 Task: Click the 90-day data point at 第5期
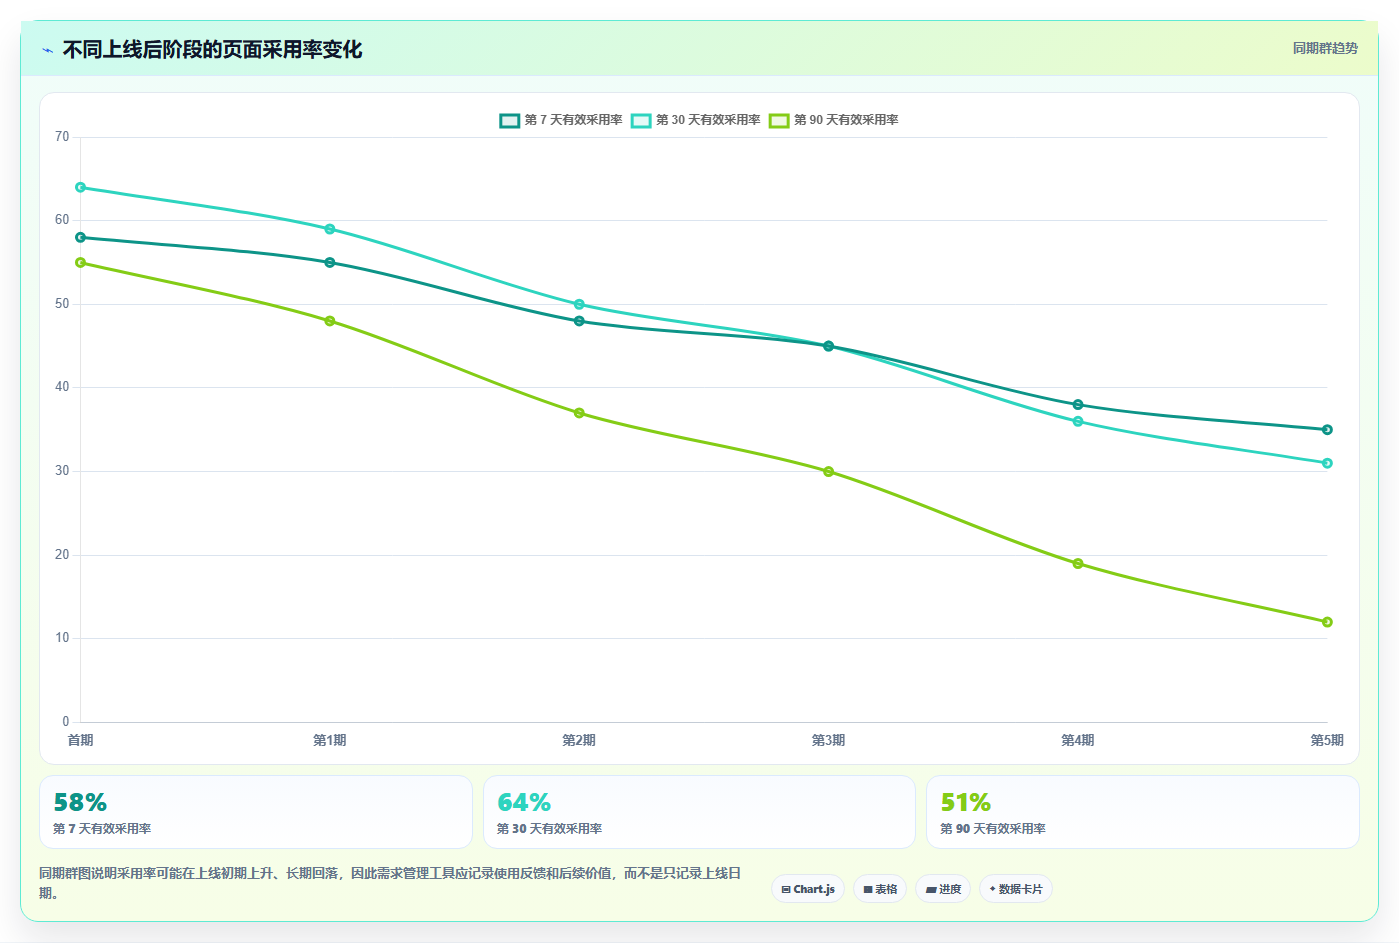1327,622
